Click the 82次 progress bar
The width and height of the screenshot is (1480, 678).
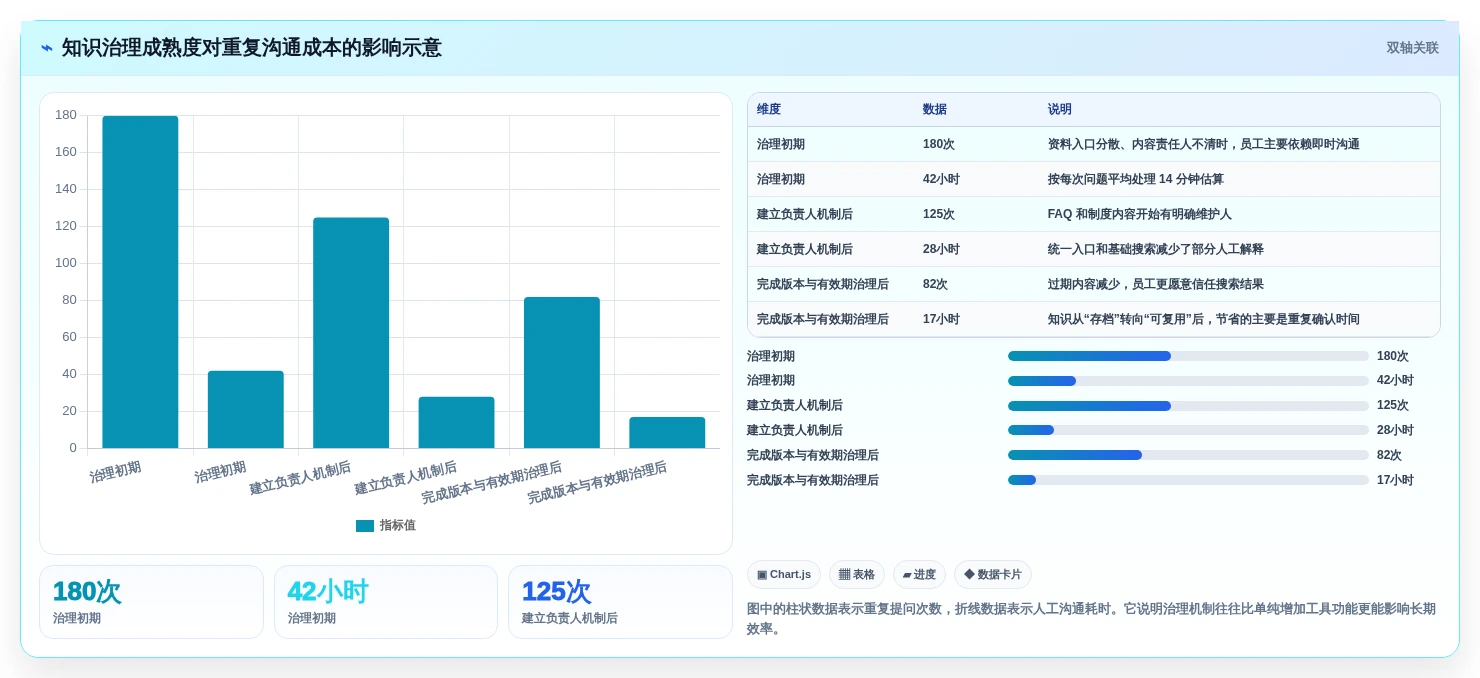coord(1188,455)
